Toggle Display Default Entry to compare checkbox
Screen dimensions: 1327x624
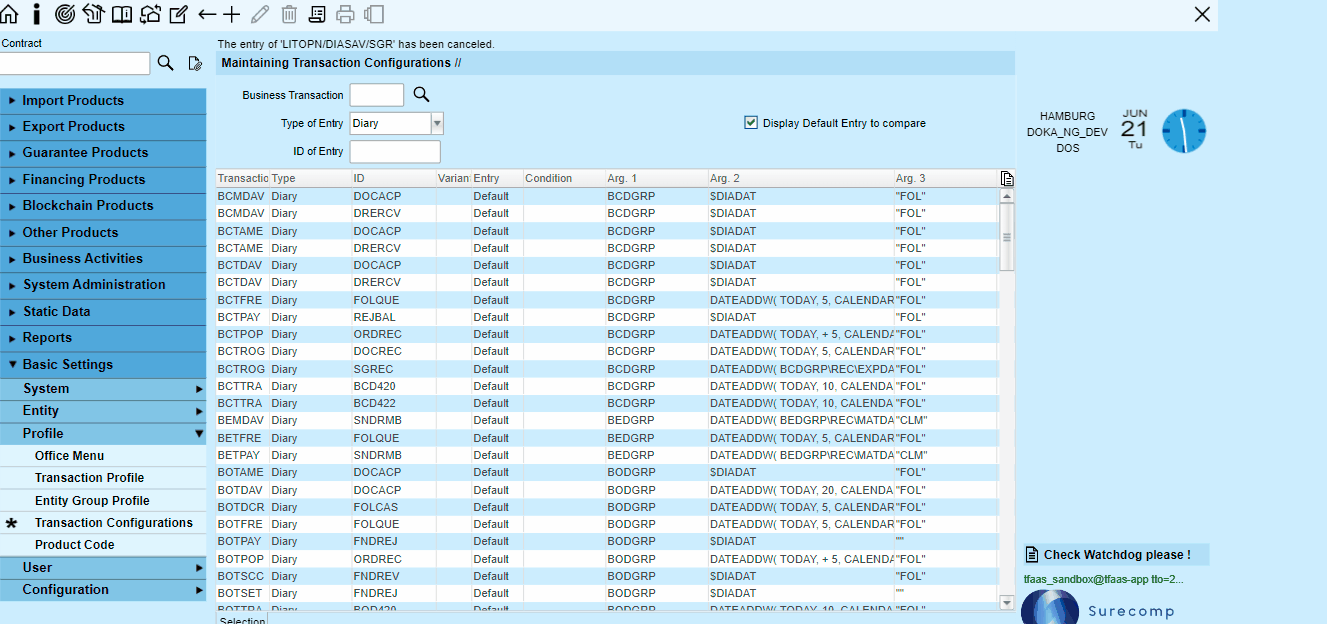tap(751, 123)
